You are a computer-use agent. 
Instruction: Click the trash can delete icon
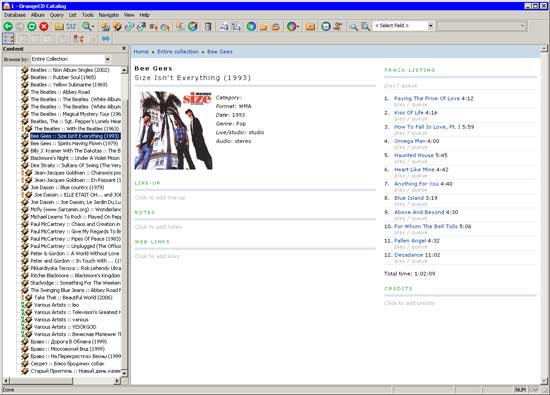click(x=208, y=26)
